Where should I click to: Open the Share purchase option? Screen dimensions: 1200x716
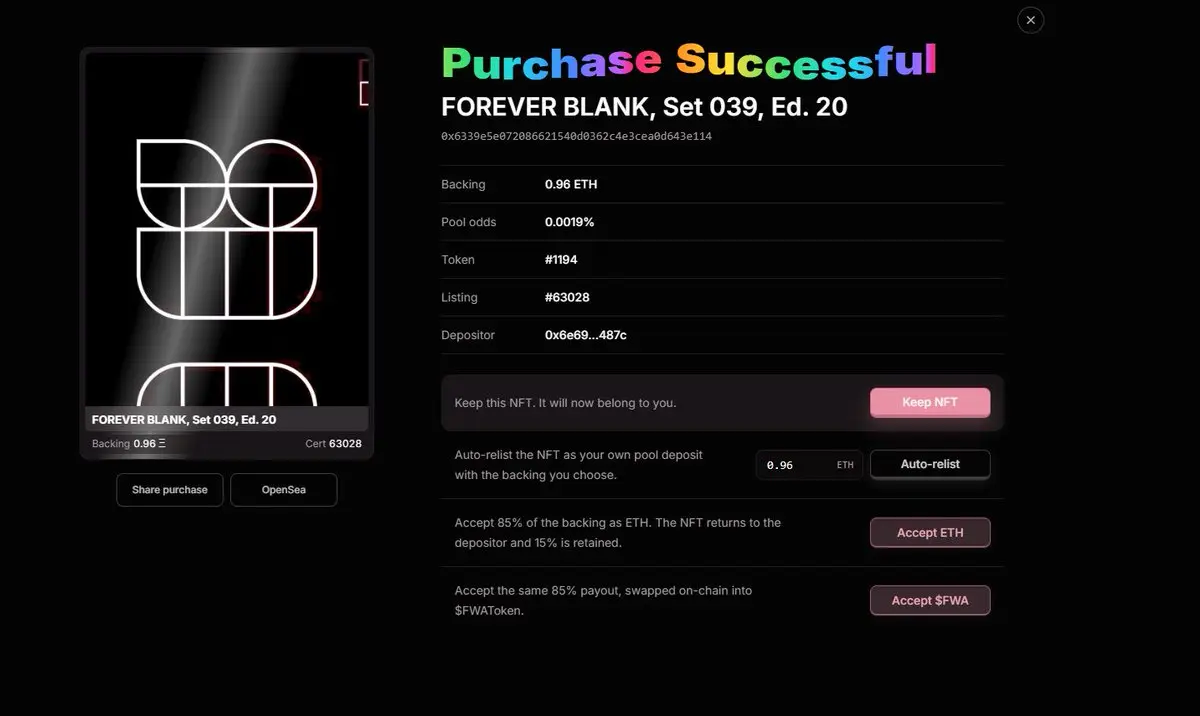click(170, 490)
